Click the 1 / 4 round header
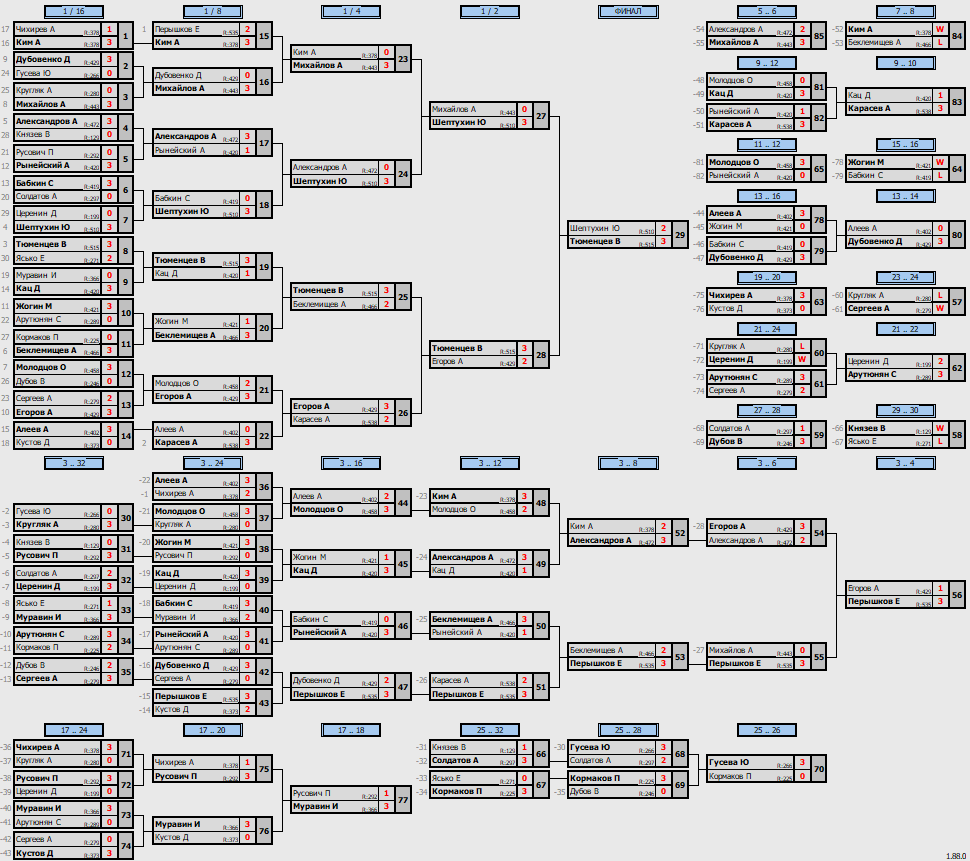Image resolution: width=970 pixels, height=861 pixels. 351,11
